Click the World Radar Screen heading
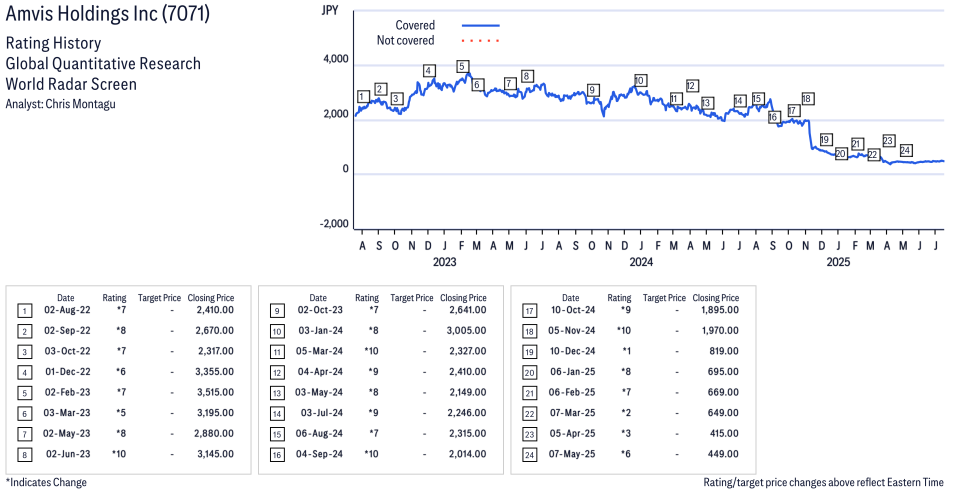 coord(71,84)
